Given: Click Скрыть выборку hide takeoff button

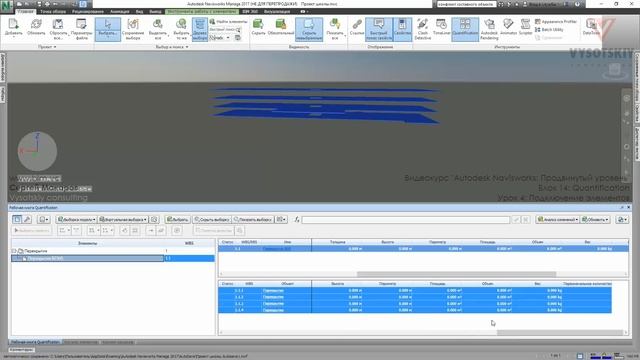Looking at the screenshot, I should (212, 220).
